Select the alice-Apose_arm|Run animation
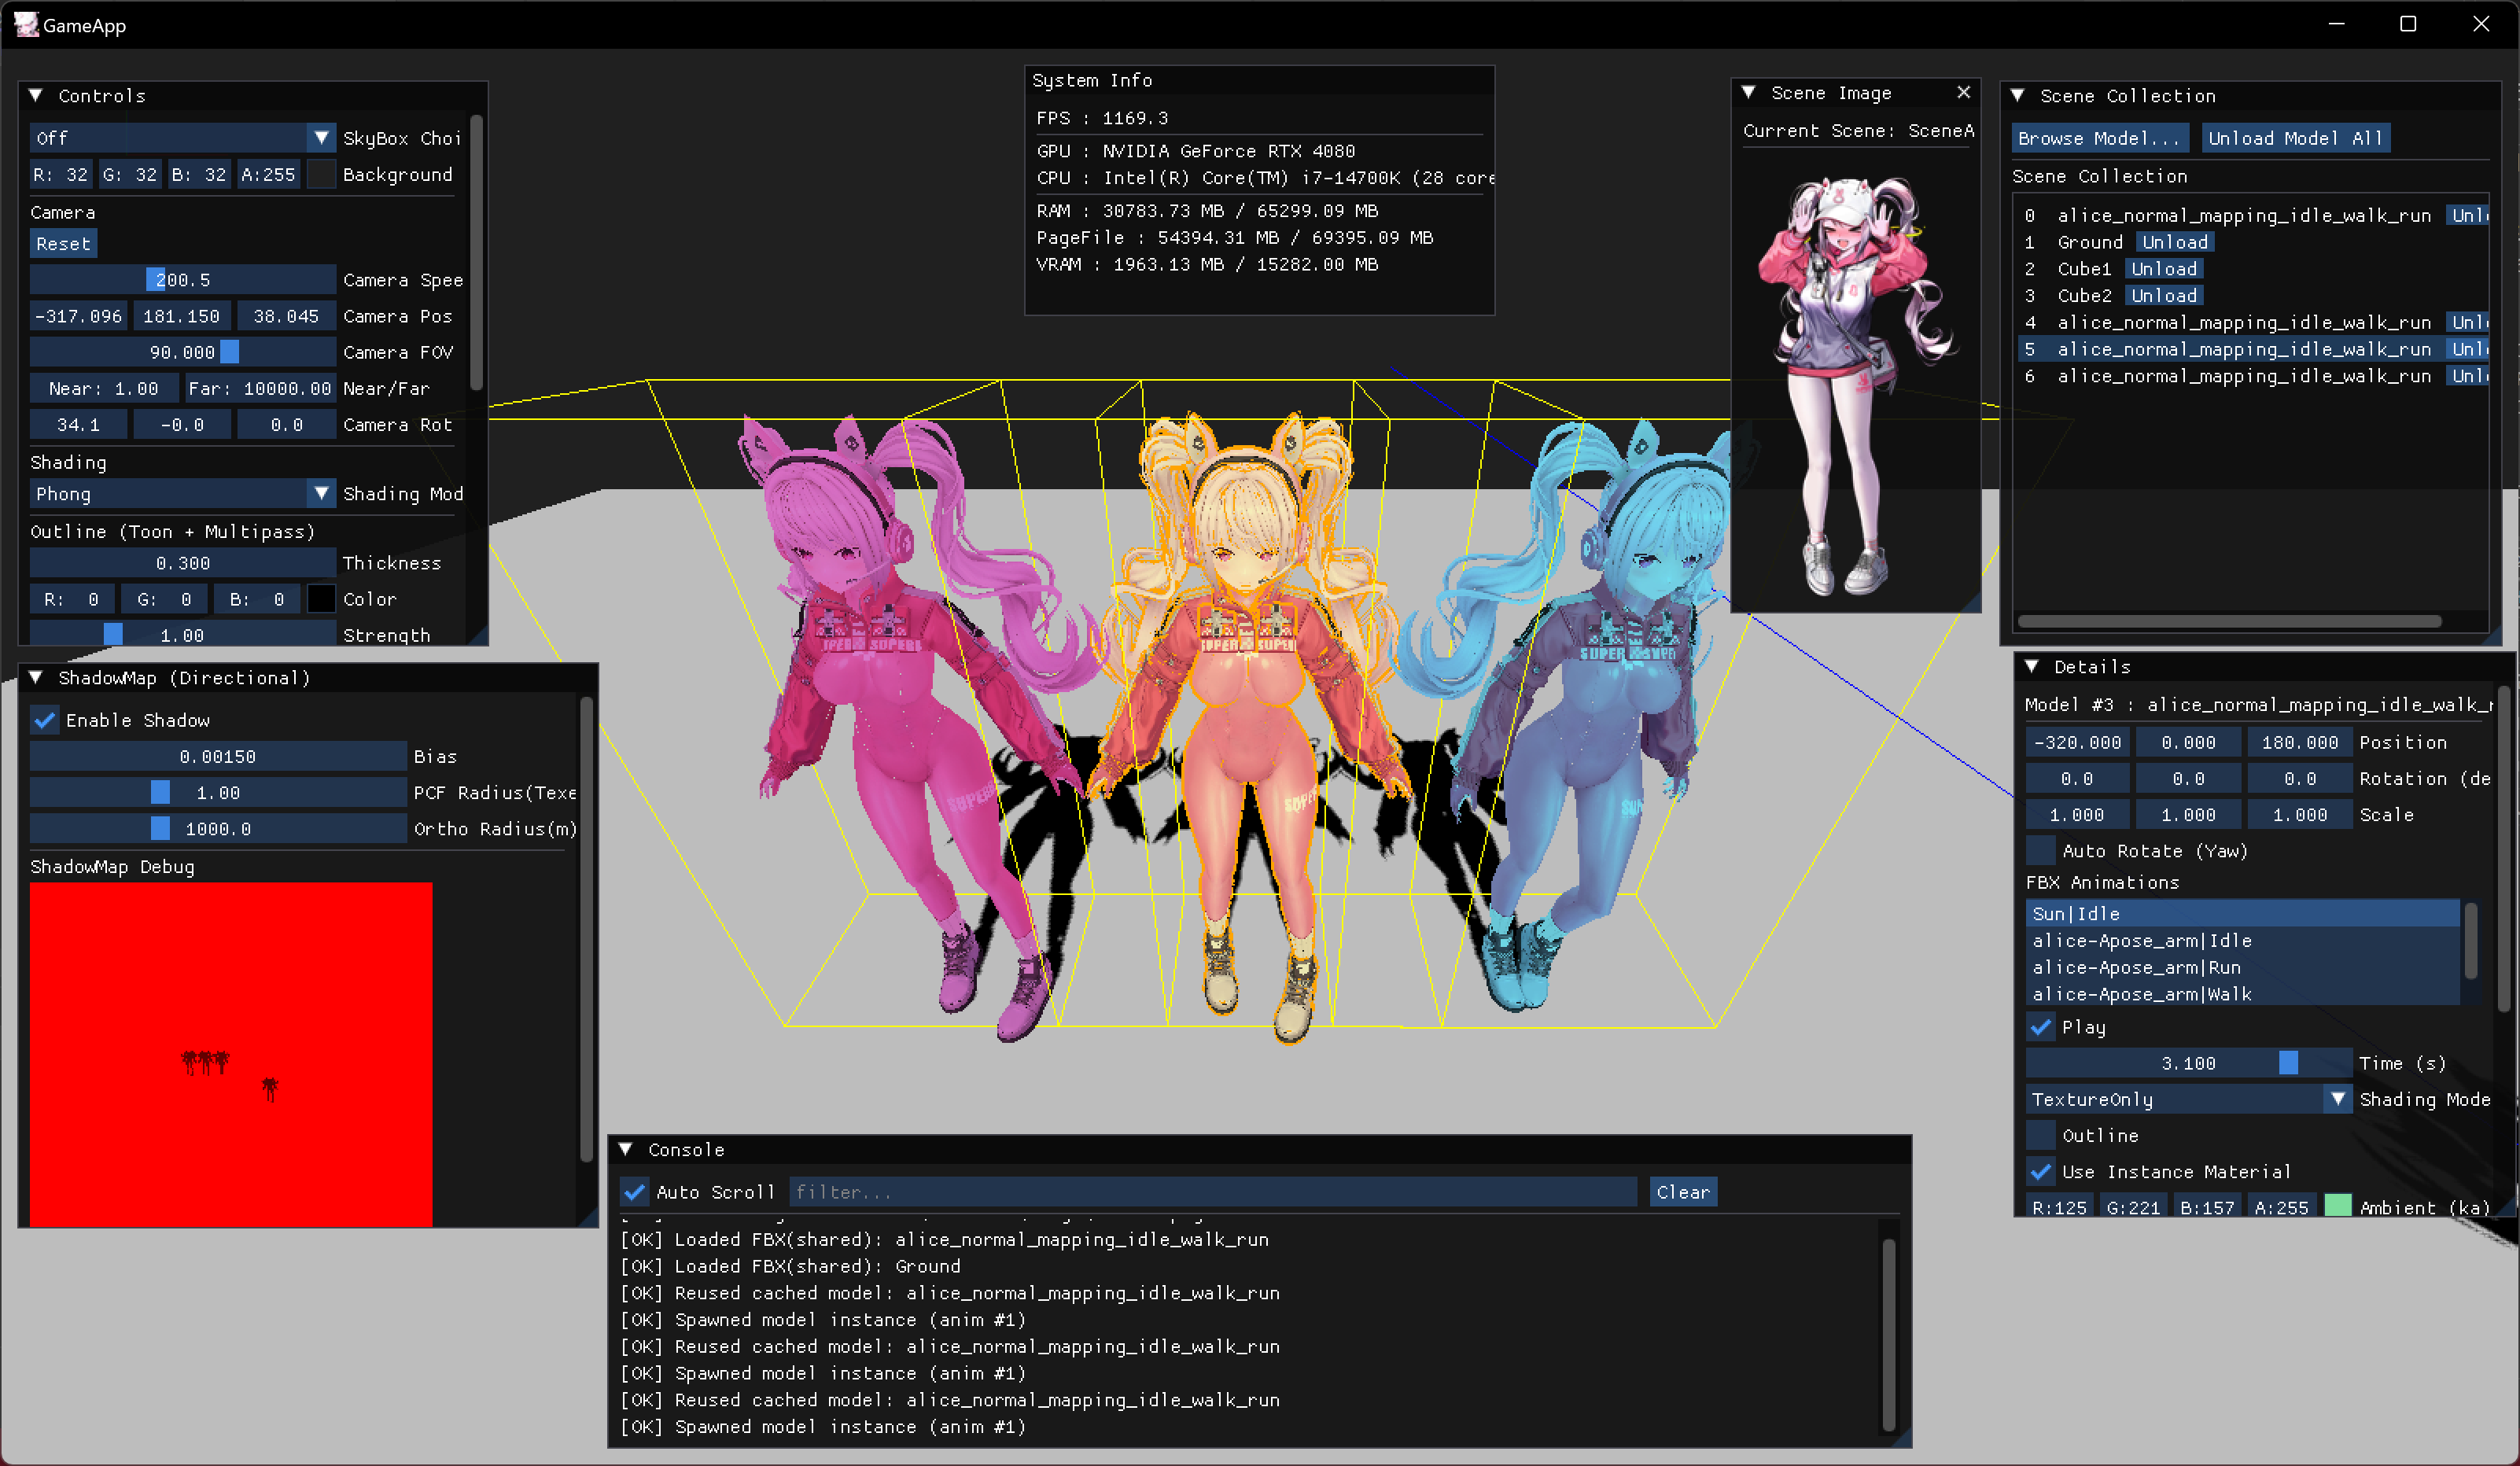The width and height of the screenshot is (2520, 1466). click(2136, 968)
